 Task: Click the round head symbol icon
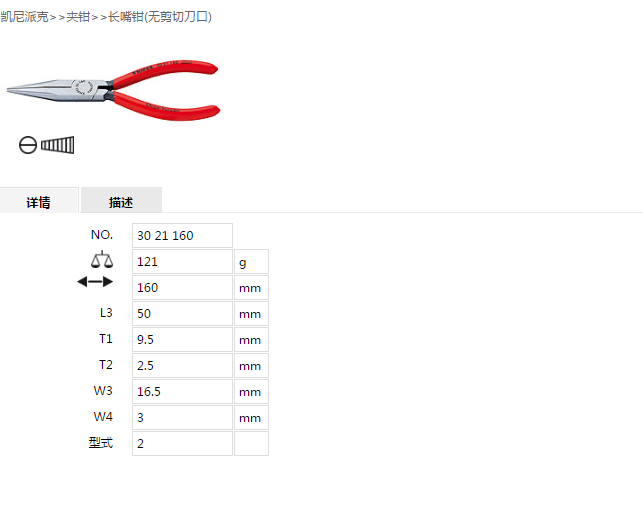28,145
